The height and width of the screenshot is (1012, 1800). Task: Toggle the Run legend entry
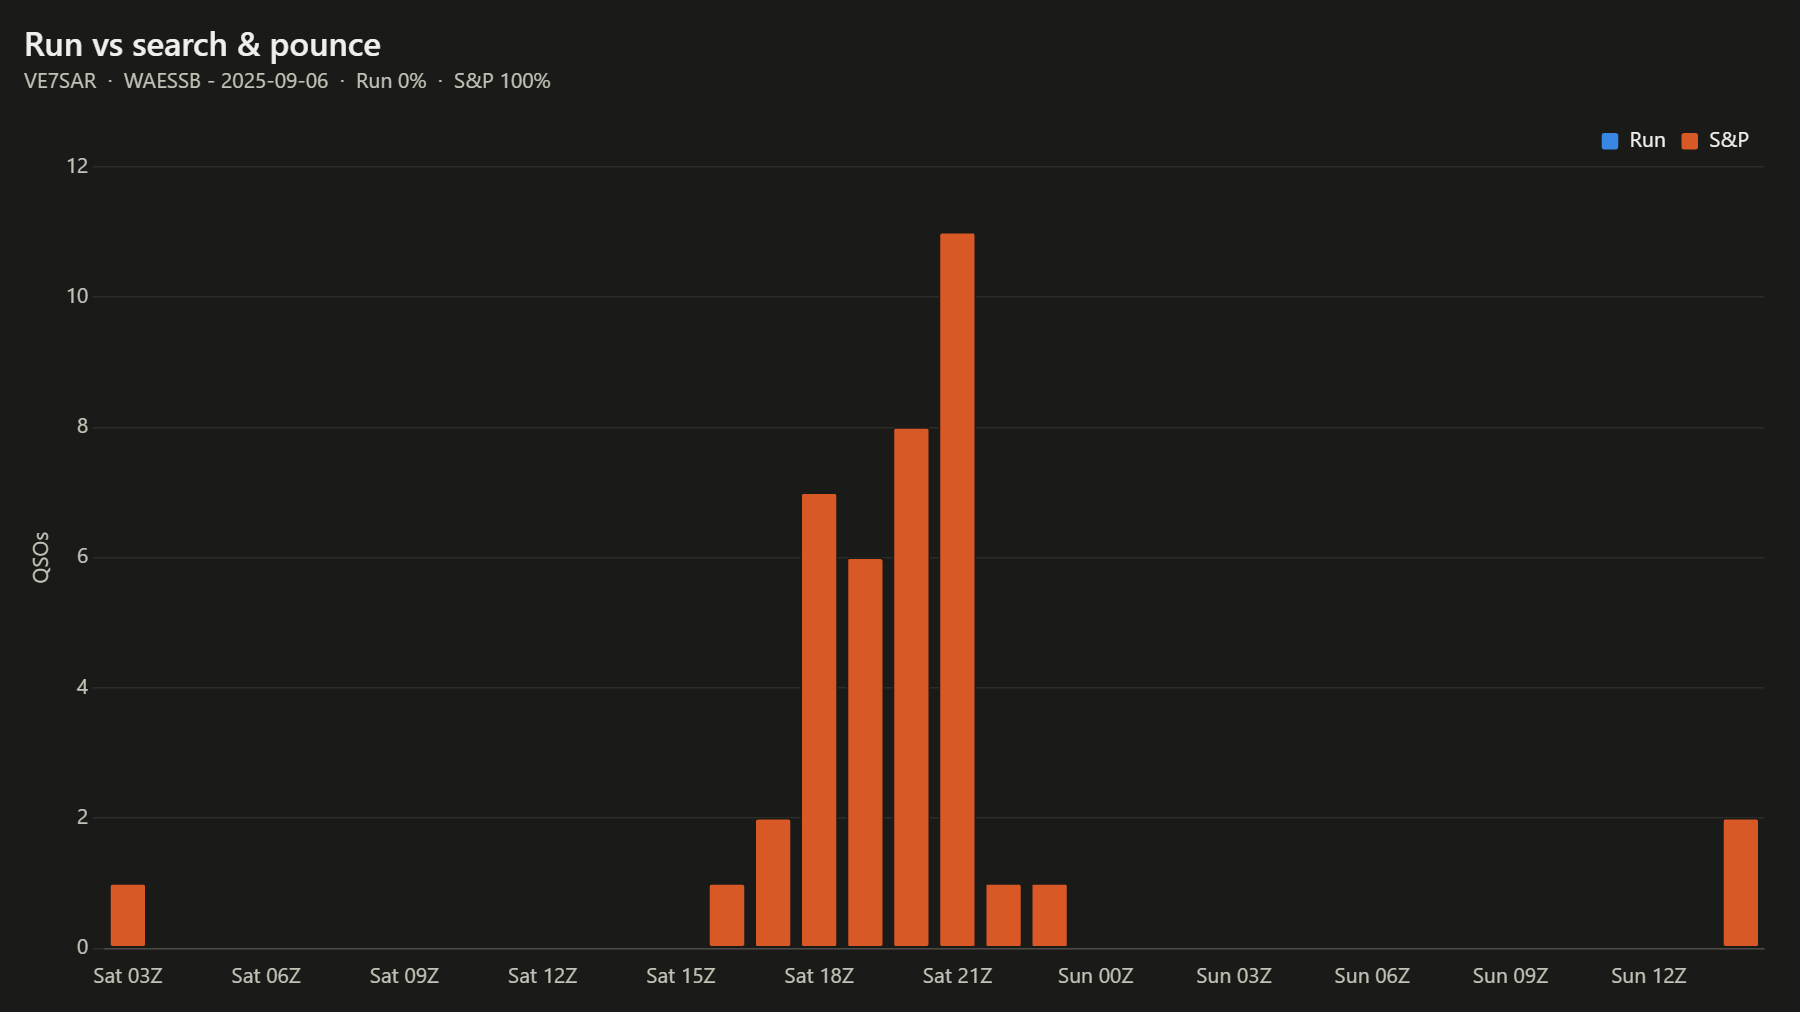coord(1633,141)
